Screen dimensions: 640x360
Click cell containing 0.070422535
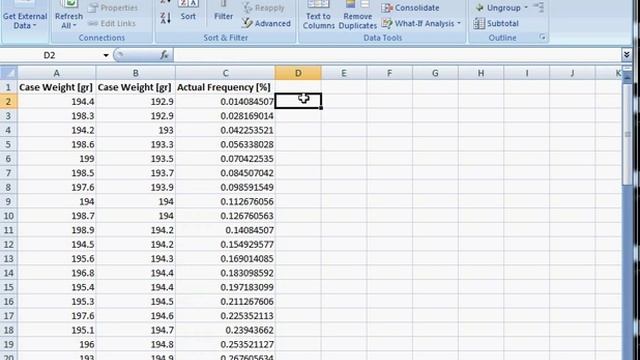225,159
